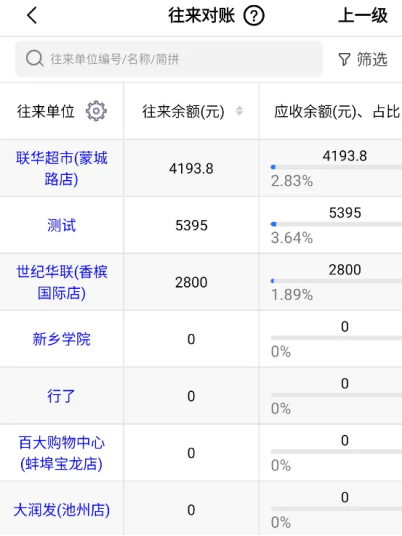Select the 应收余额(元)、占比 column header

click(337, 111)
